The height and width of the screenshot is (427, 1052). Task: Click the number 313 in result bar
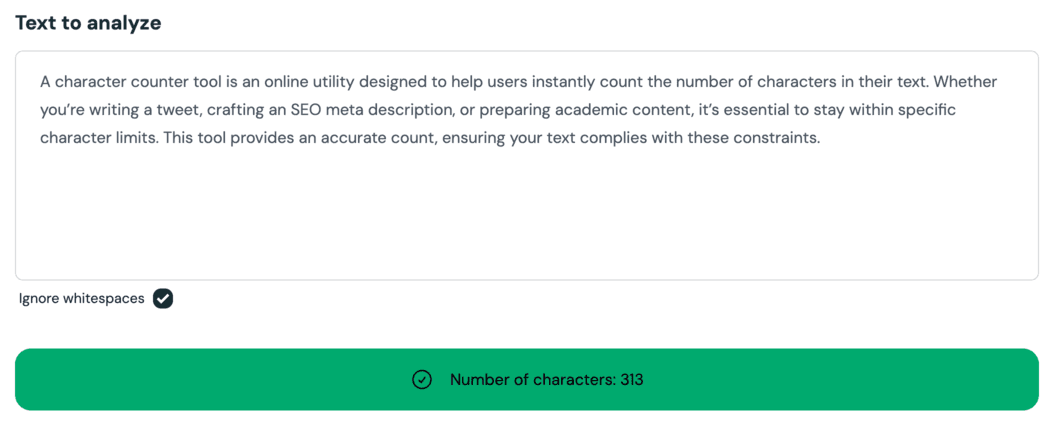pos(632,380)
